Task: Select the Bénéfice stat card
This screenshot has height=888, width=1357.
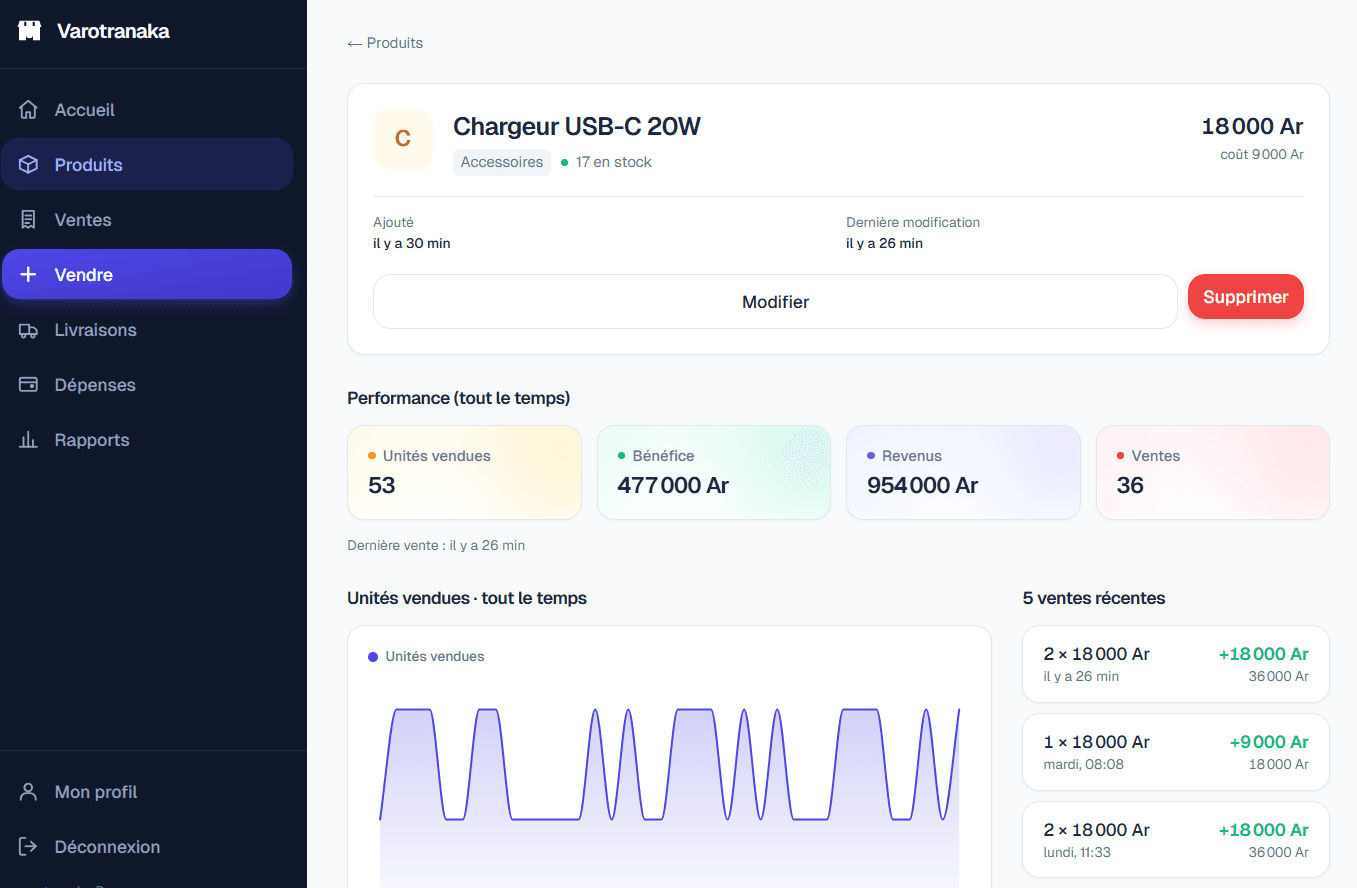Action: point(714,473)
